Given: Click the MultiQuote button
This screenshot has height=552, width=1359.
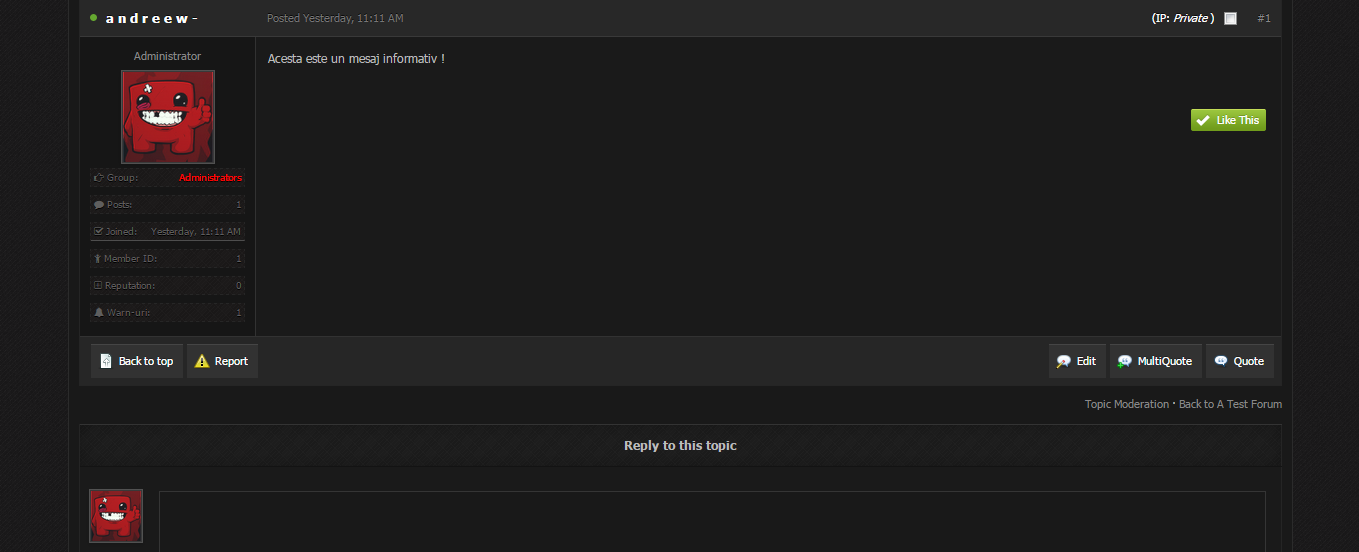Looking at the screenshot, I should point(1156,361).
